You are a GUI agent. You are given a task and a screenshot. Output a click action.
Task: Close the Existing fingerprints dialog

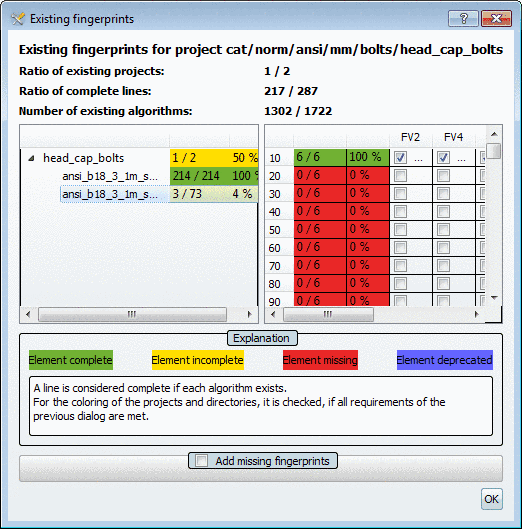click(496, 19)
